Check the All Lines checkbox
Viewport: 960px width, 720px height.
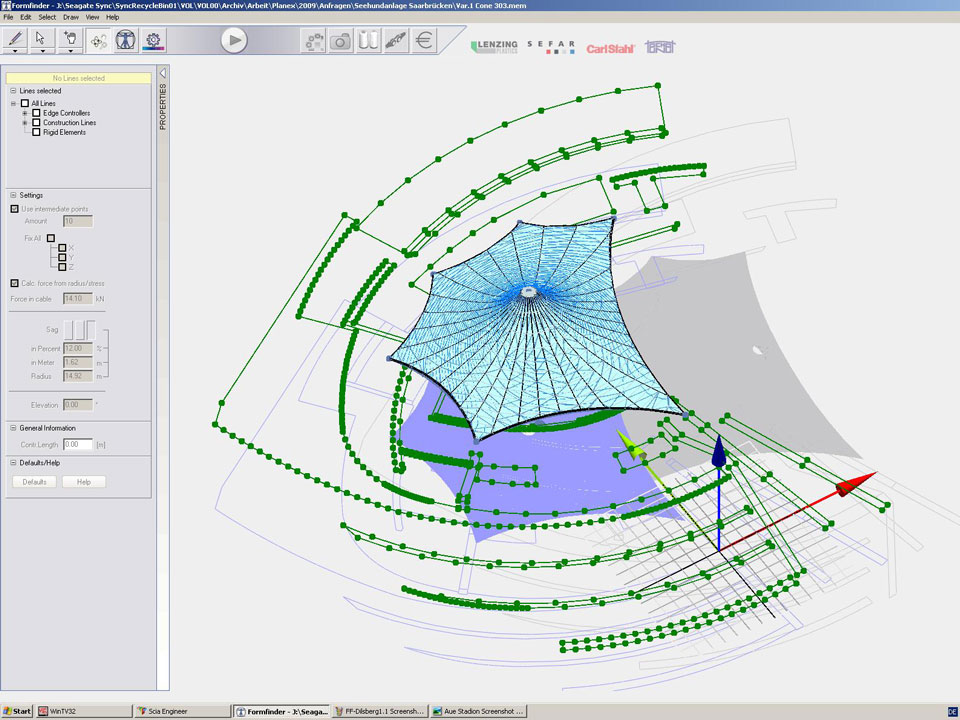click(25, 103)
